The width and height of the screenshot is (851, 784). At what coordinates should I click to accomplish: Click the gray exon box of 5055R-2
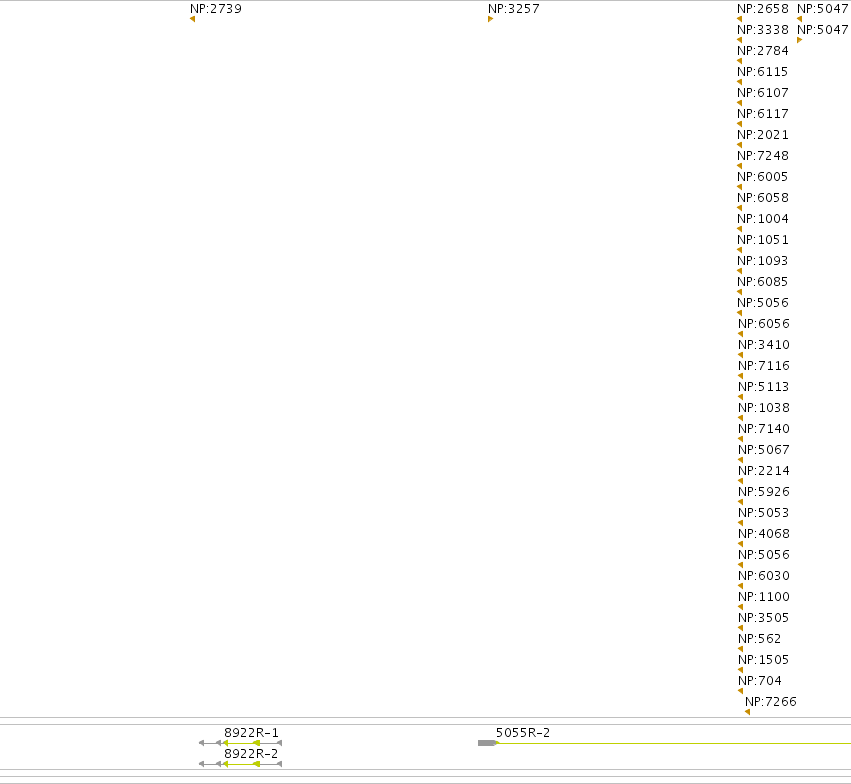(x=486, y=743)
